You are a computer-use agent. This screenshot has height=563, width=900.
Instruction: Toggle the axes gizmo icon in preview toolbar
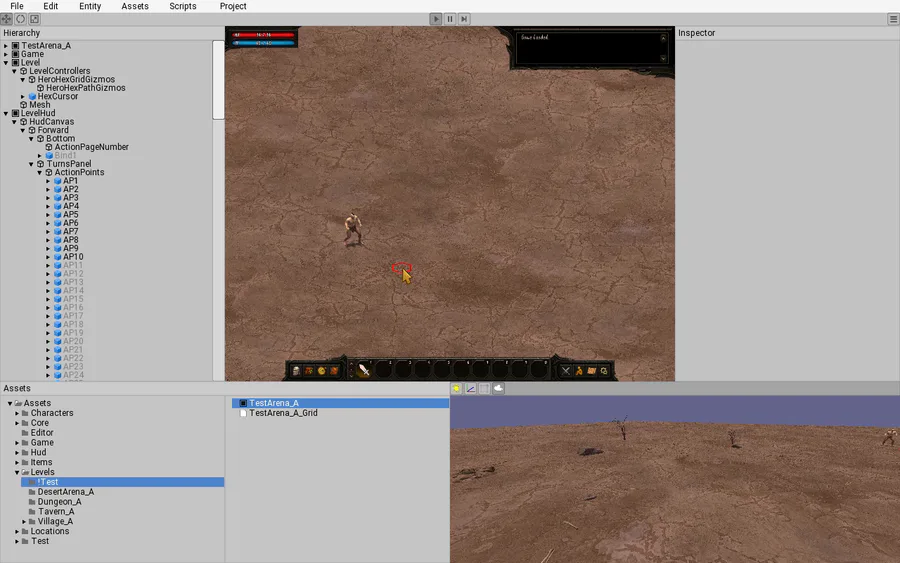(471, 389)
